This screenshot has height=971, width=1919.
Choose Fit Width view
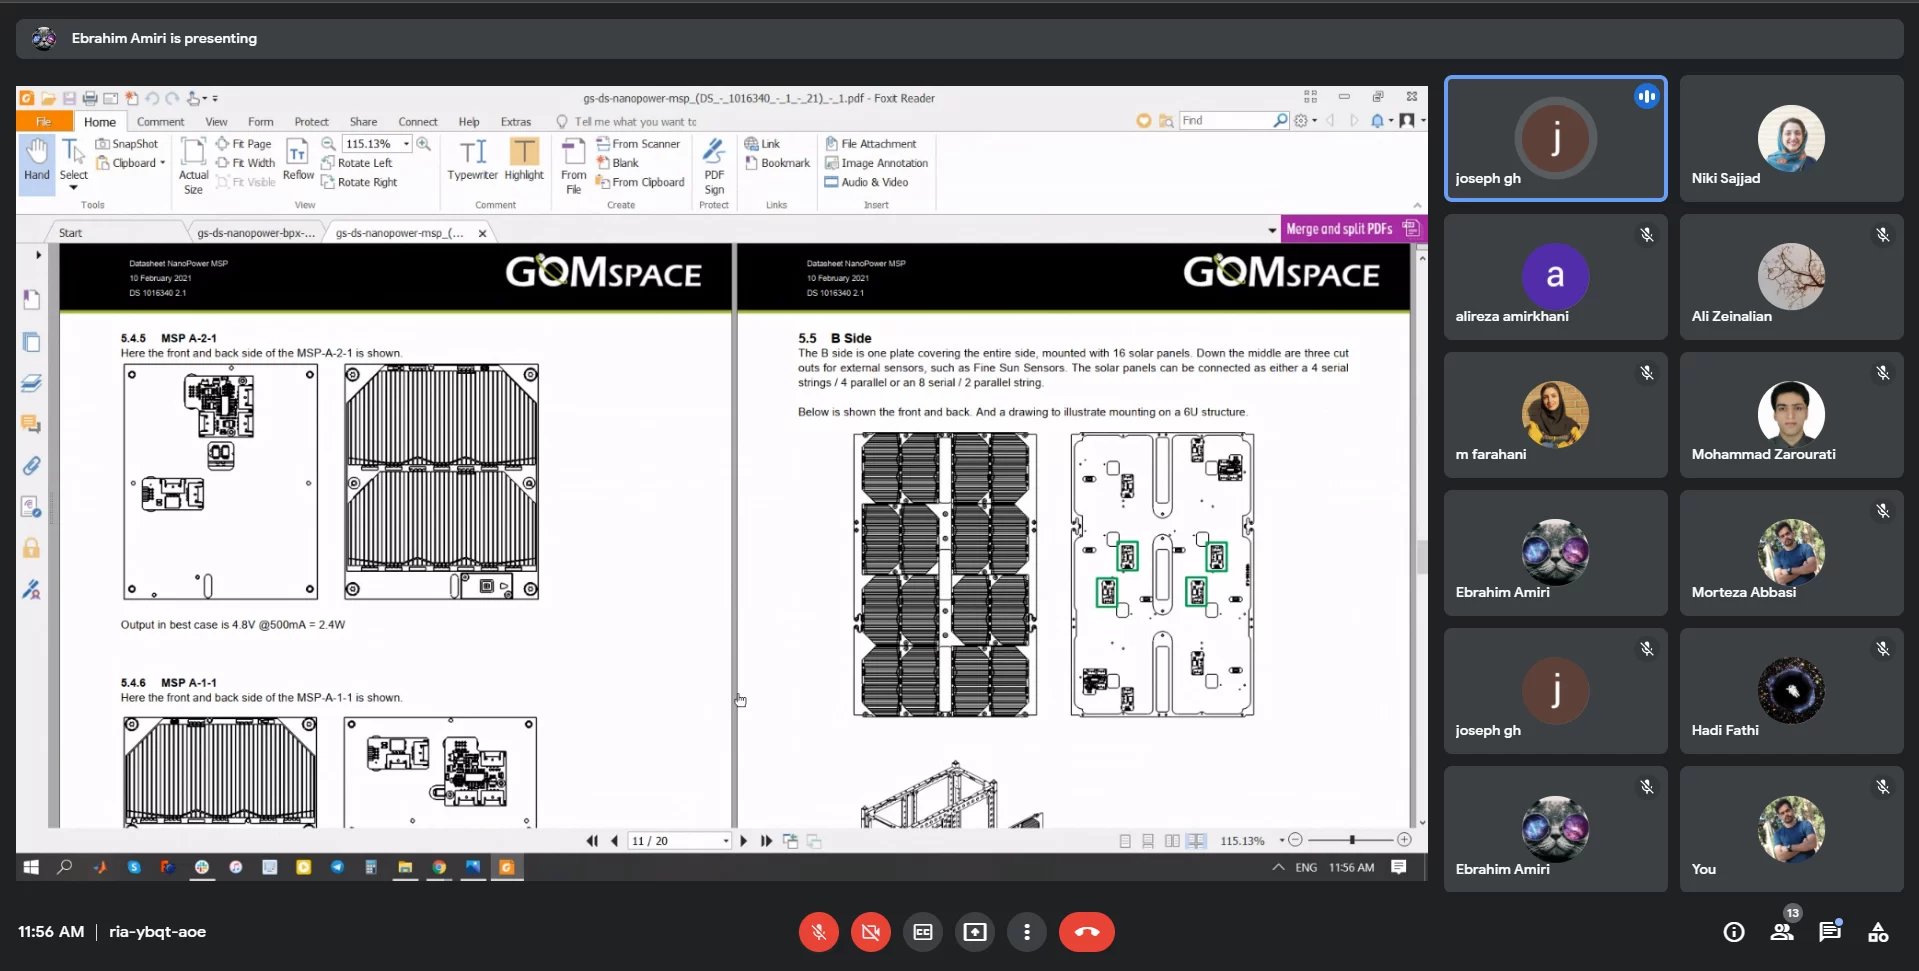[x=245, y=163]
